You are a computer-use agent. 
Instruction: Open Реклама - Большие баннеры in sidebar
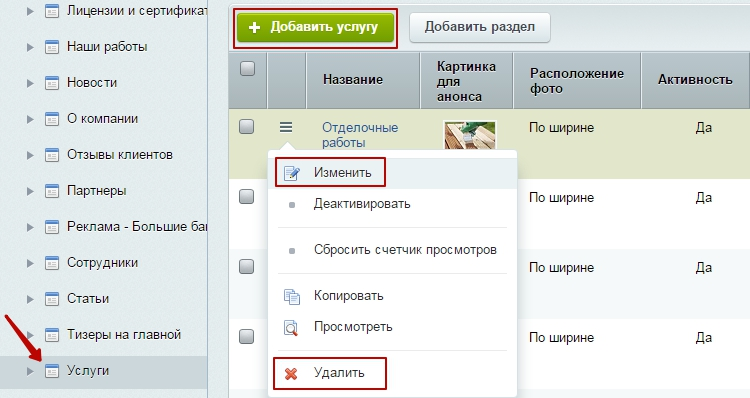pos(137,226)
